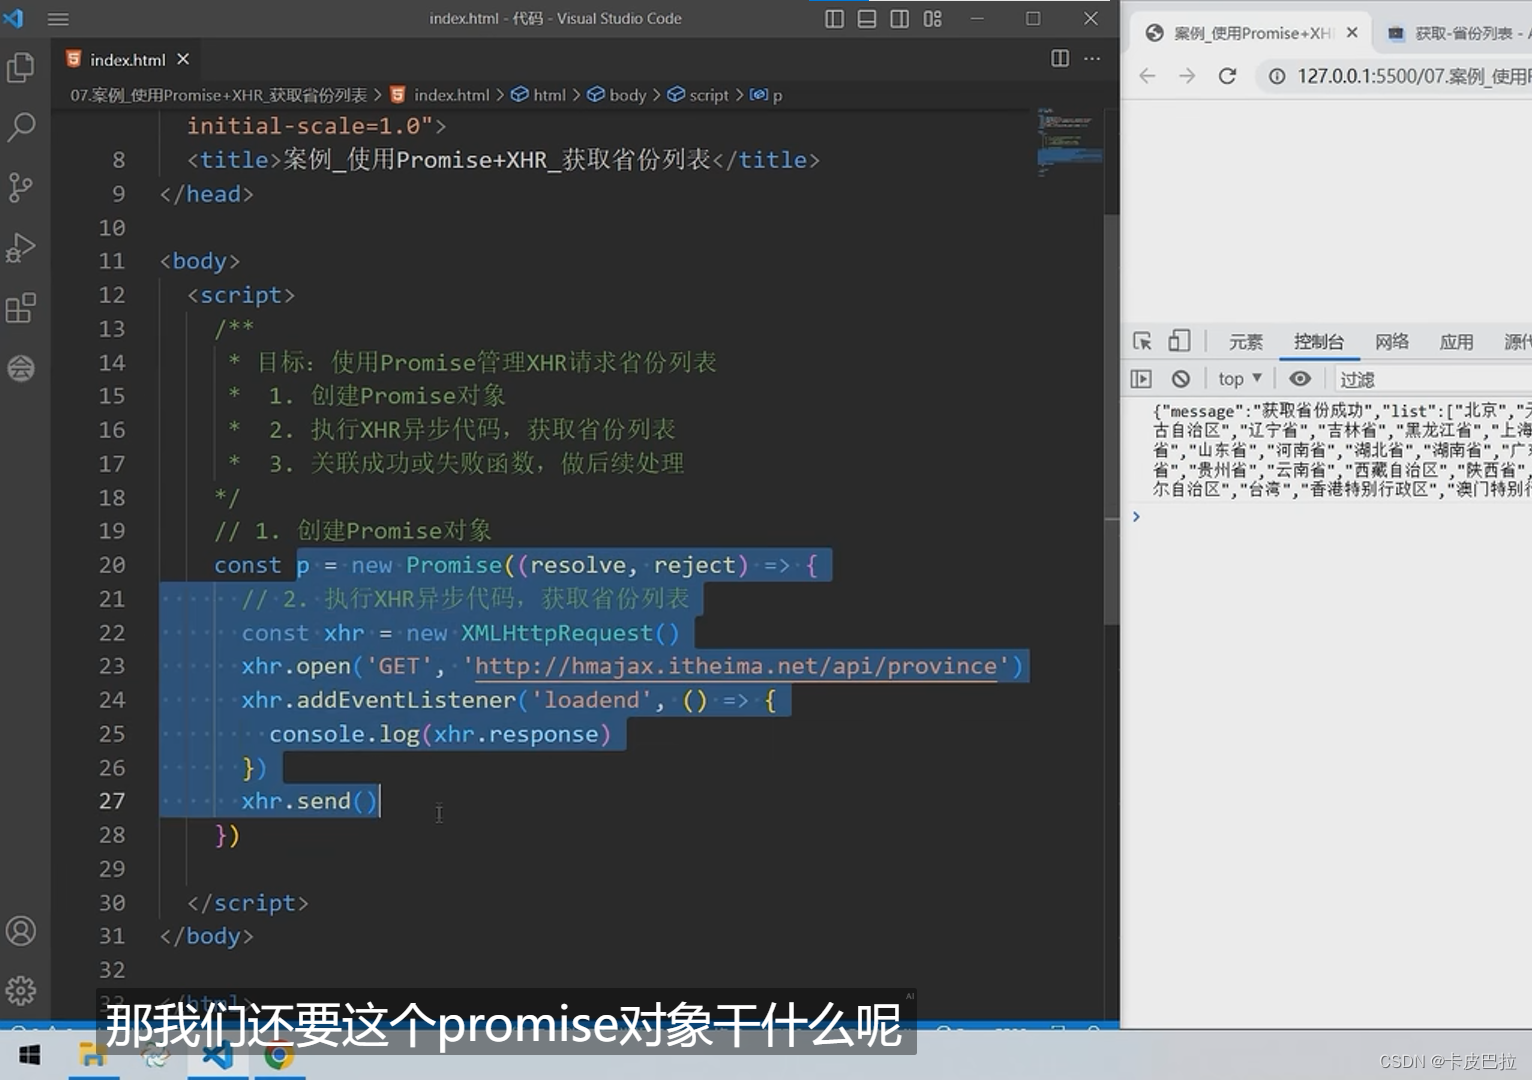This screenshot has height=1080, width=1532.
Task: Open the Accounts menu icon
Action: coord(21,931)
